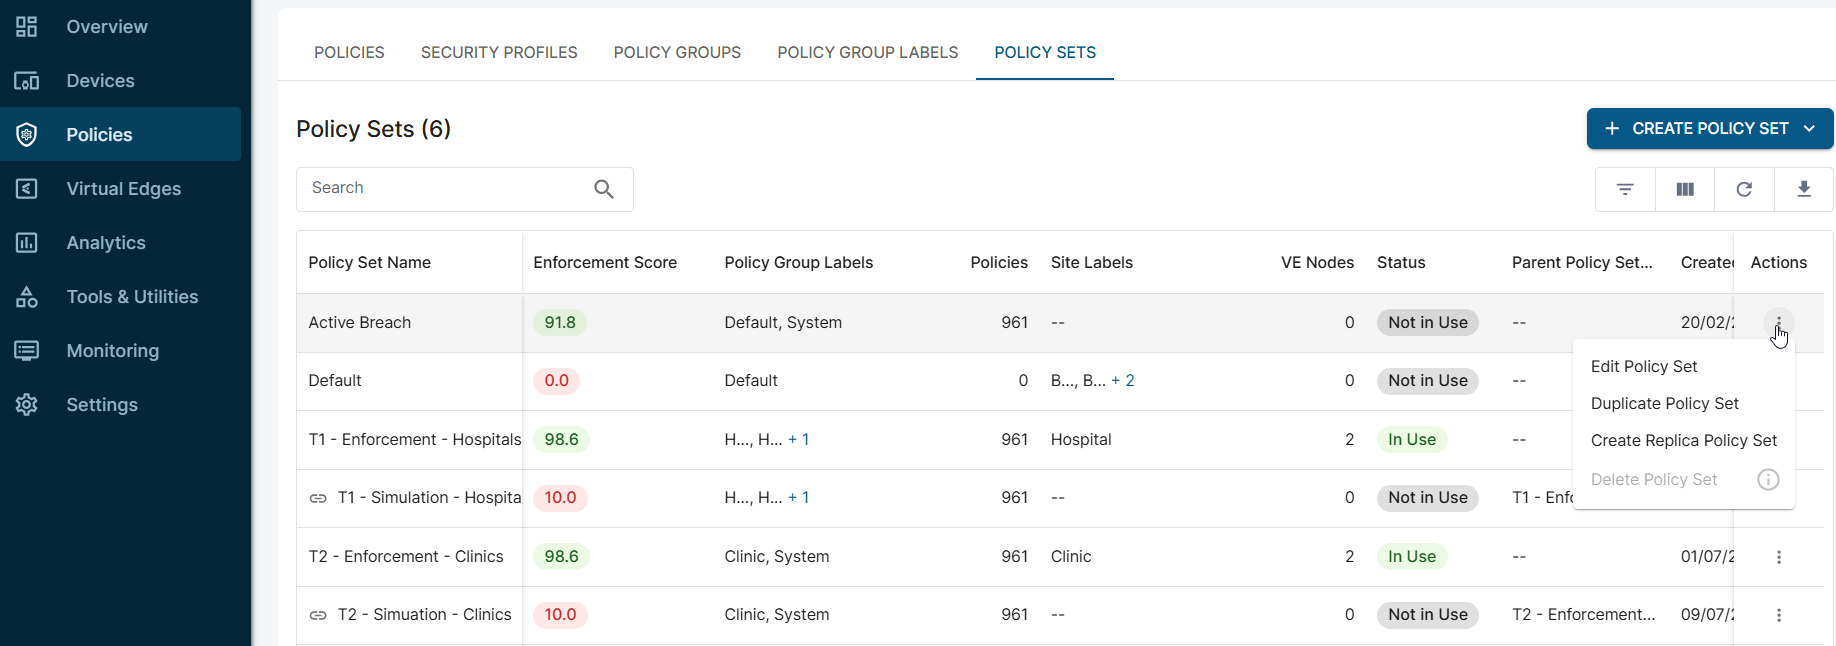Expand the Create Policy Set dropdown arrow
This screenshot has width=1836, height=646.
1809,129
